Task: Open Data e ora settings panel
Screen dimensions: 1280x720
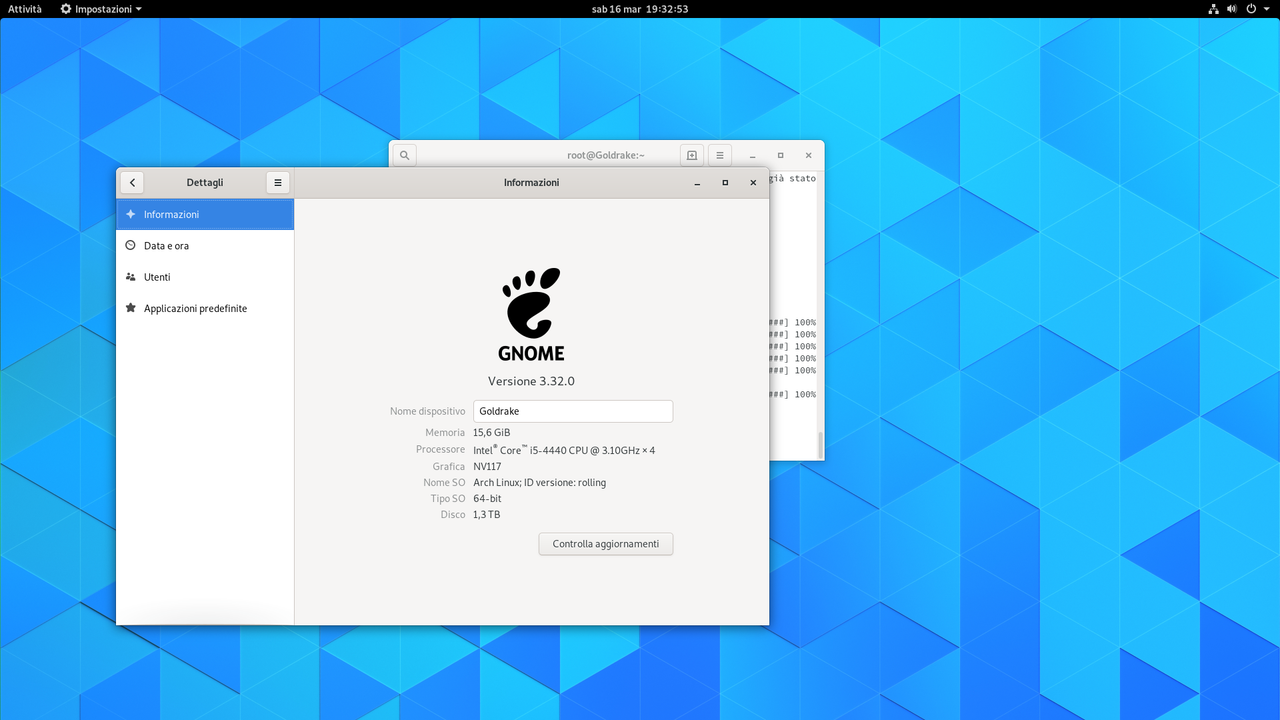Action: point(205,246)
